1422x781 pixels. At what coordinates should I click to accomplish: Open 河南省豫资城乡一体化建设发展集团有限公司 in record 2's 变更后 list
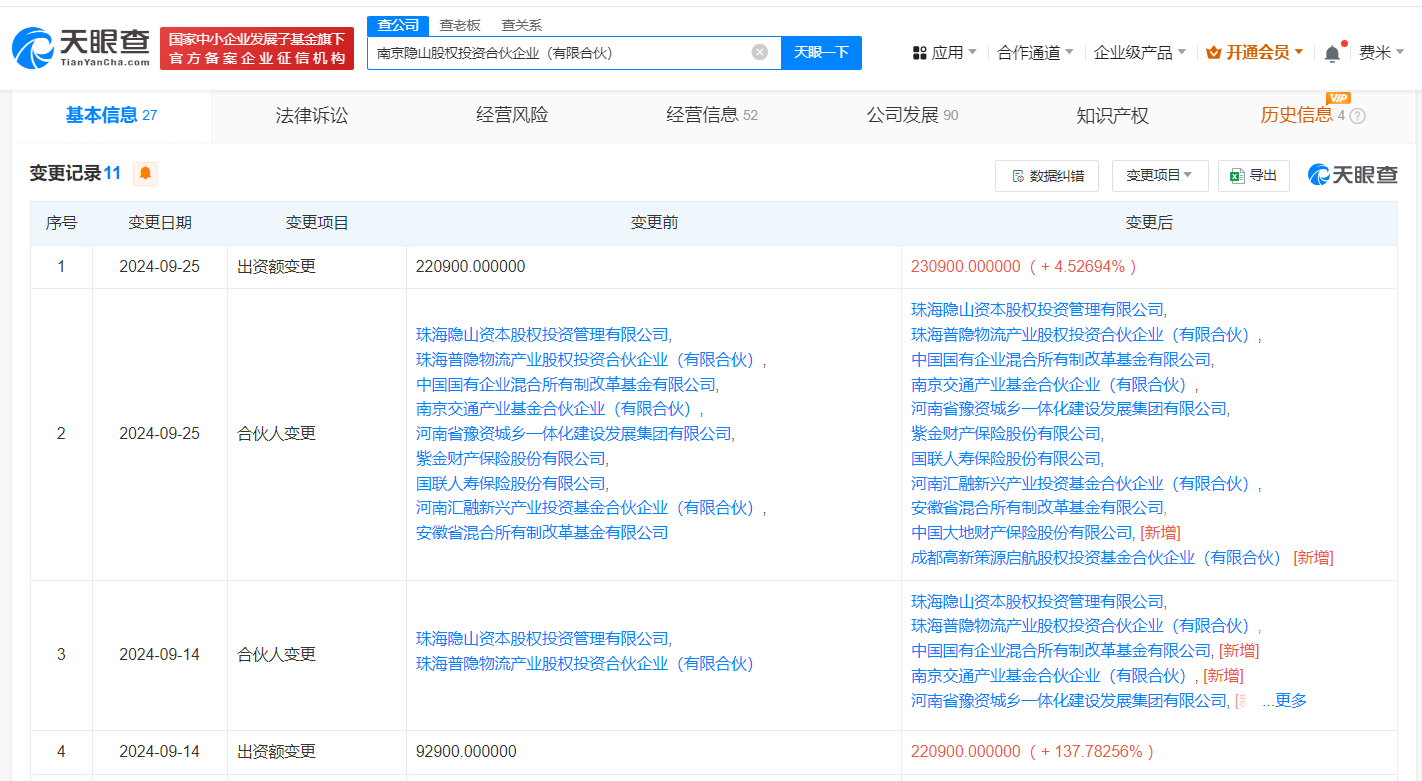pyautogui.click(x=1069, y=409)
